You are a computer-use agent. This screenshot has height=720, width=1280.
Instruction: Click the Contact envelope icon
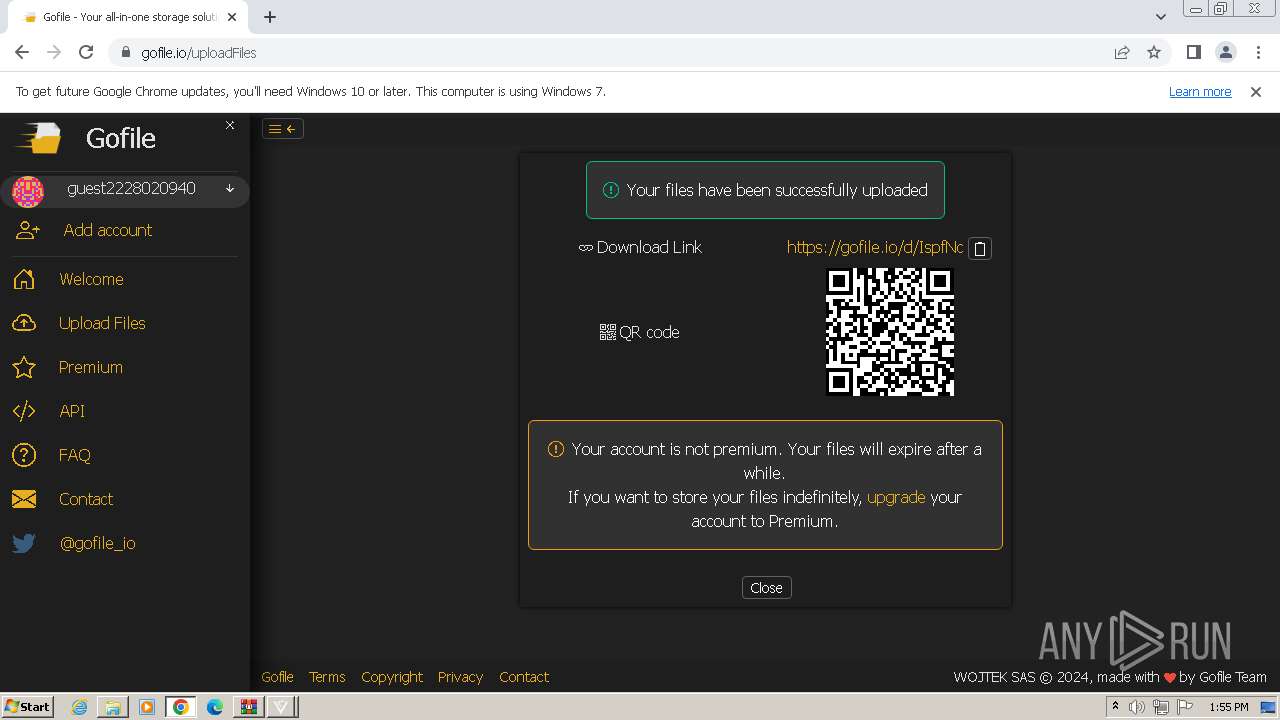click(24, 499)
